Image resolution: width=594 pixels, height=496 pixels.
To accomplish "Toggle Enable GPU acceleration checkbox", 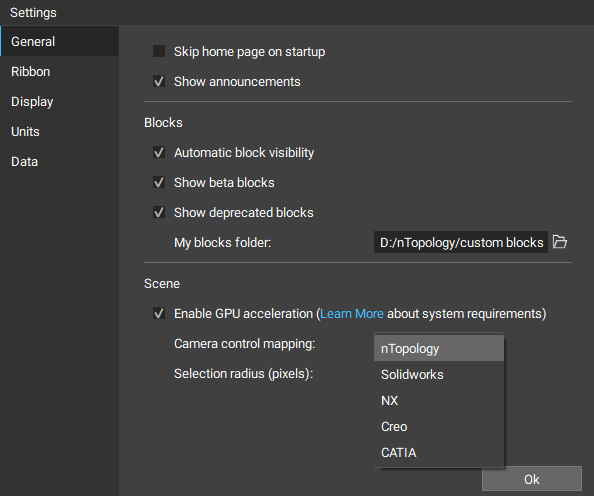I will click(x=159, y=313).
